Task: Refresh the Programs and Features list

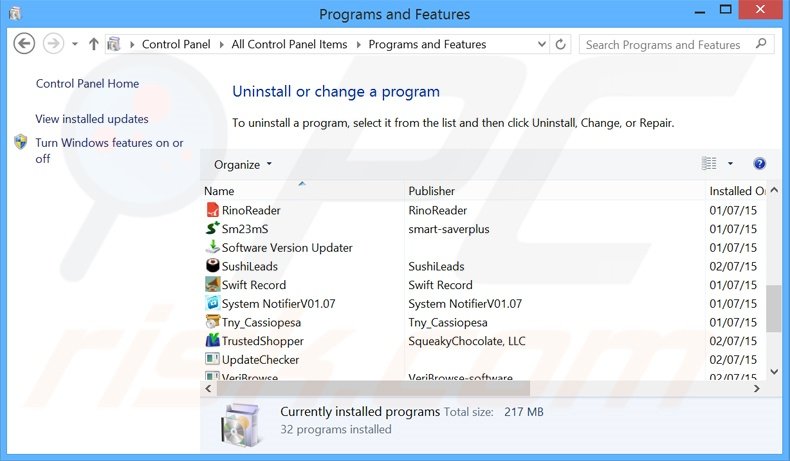Action: [x=560, y=44]
